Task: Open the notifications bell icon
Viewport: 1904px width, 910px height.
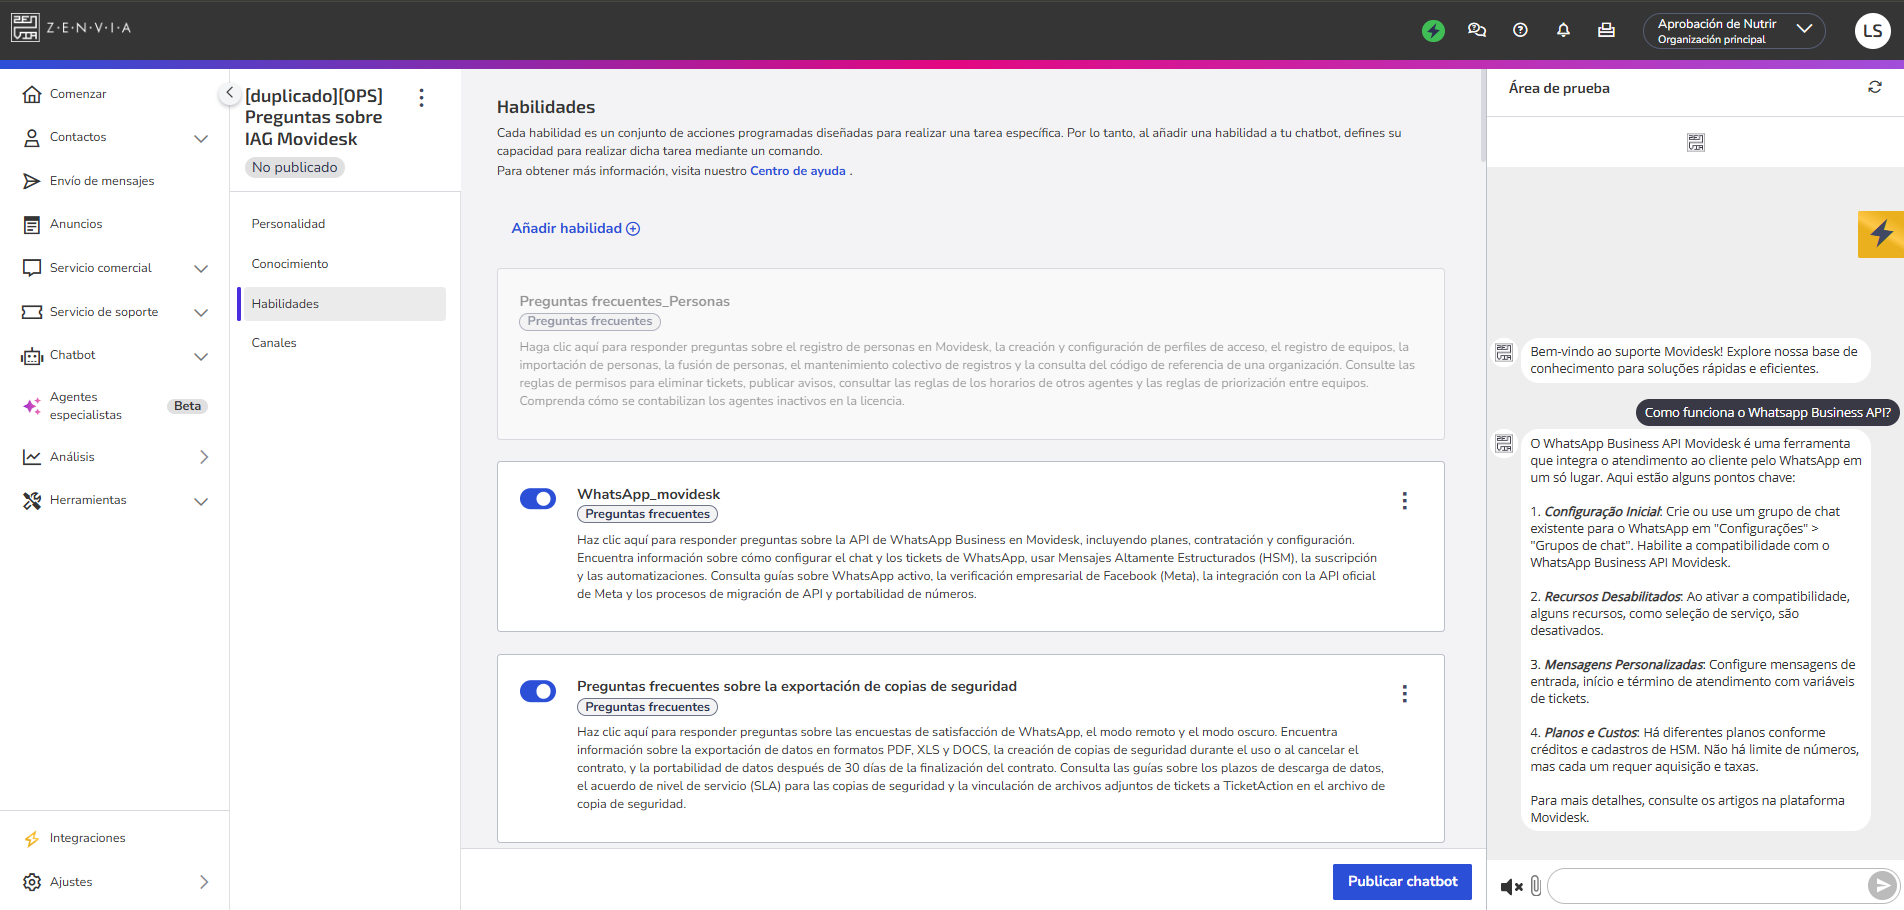Action: click(1563, 30)
